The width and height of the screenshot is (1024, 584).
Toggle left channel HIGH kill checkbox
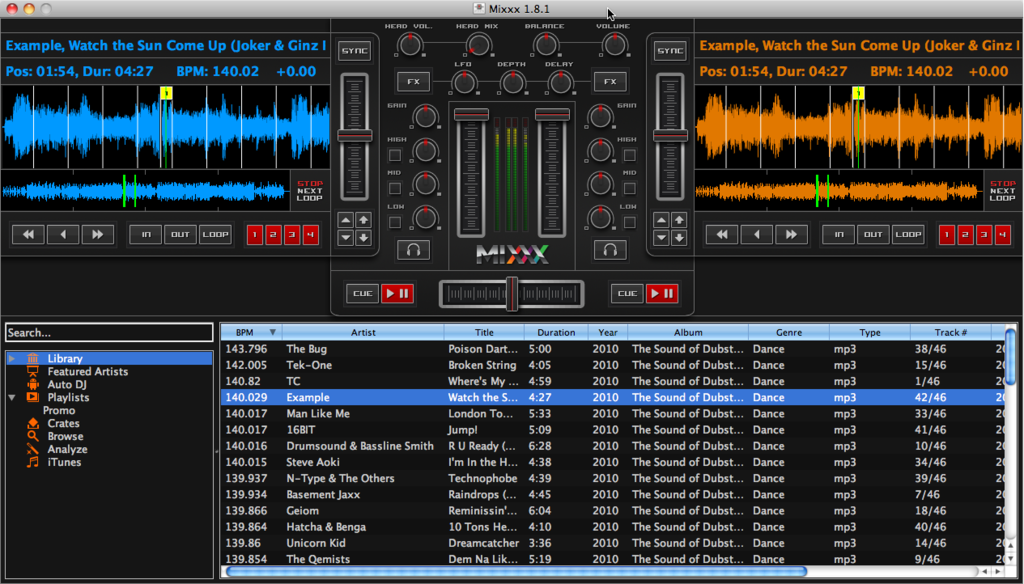394,155
